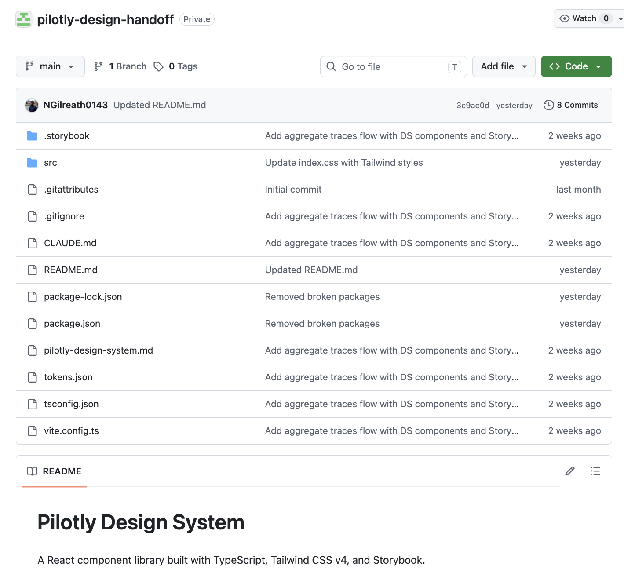Focus the Go to file search field

[393, 66]
